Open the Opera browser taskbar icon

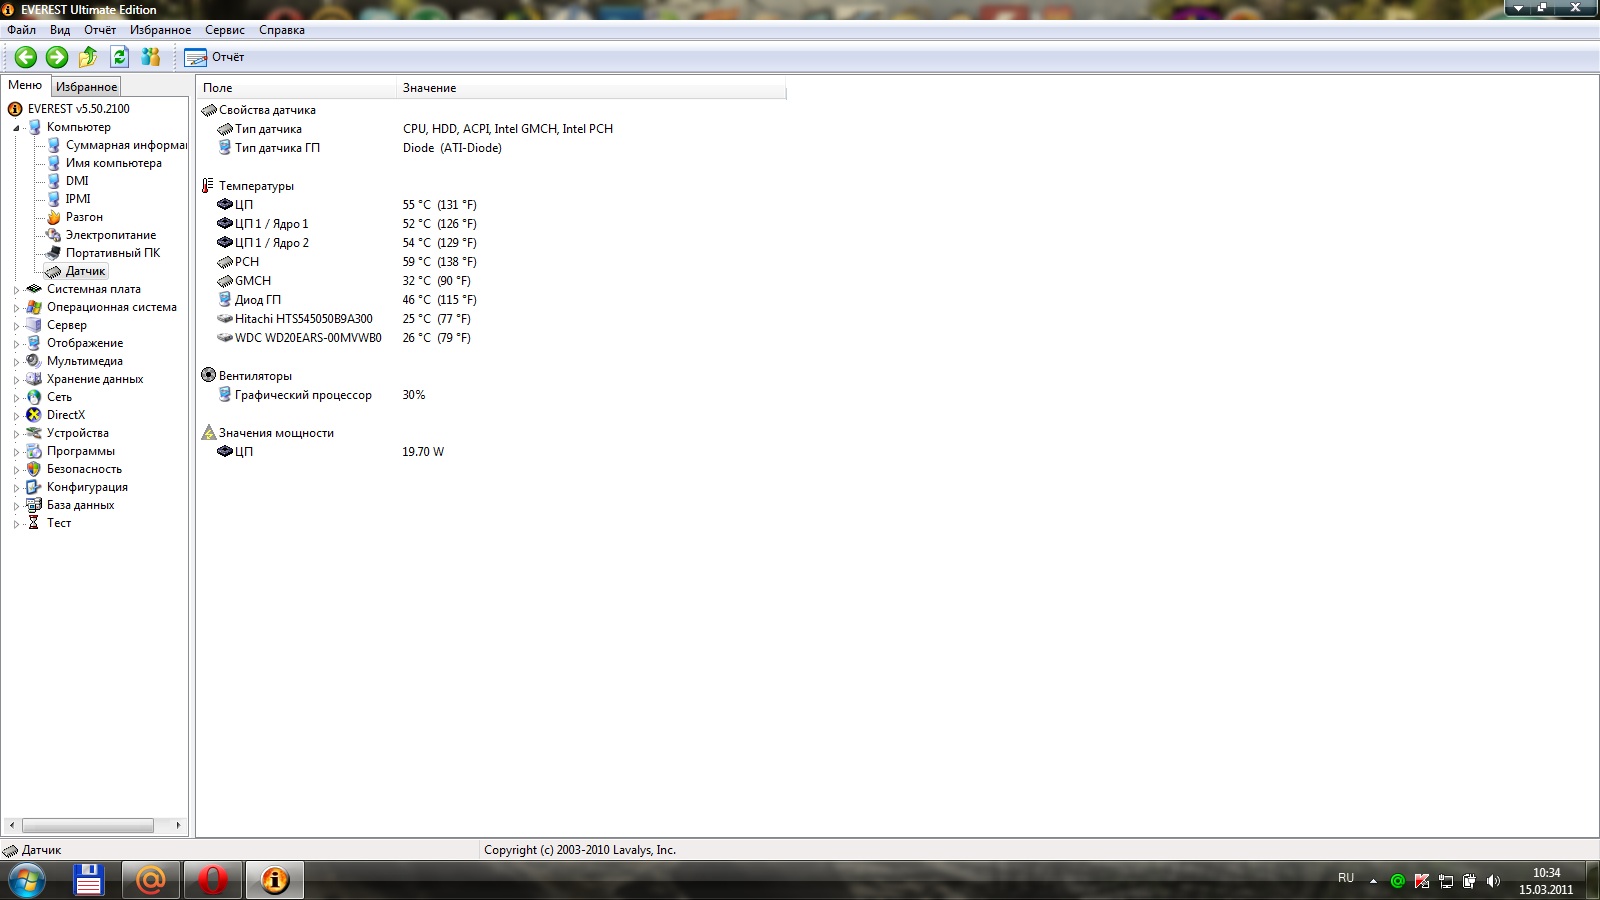pos(212,881)
